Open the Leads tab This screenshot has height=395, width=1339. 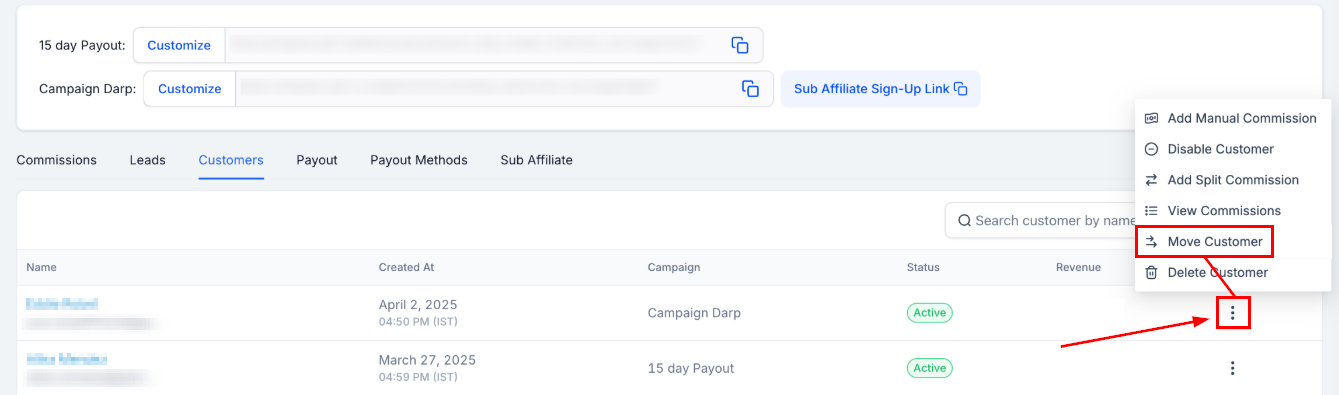[x=148, y=160]
